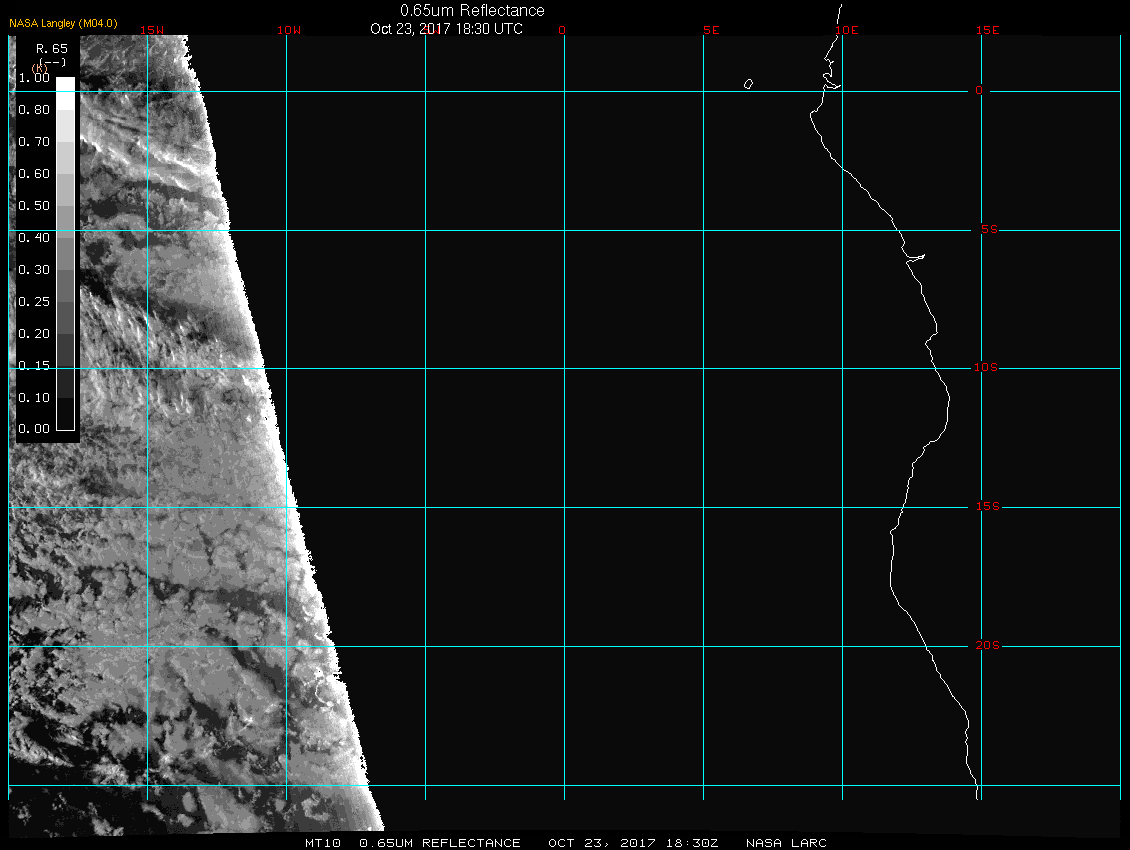Click the 5E longitude label
The height and width of the screenshot is (850, 1130).
point(711,30)
